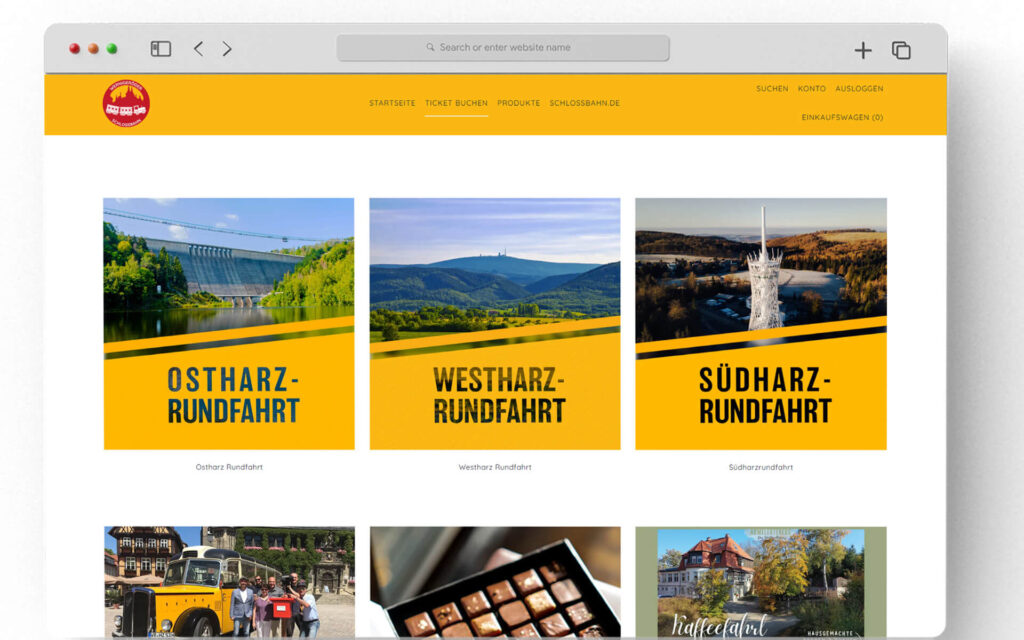
Task: Show tab overview icon
Action: 901,50
